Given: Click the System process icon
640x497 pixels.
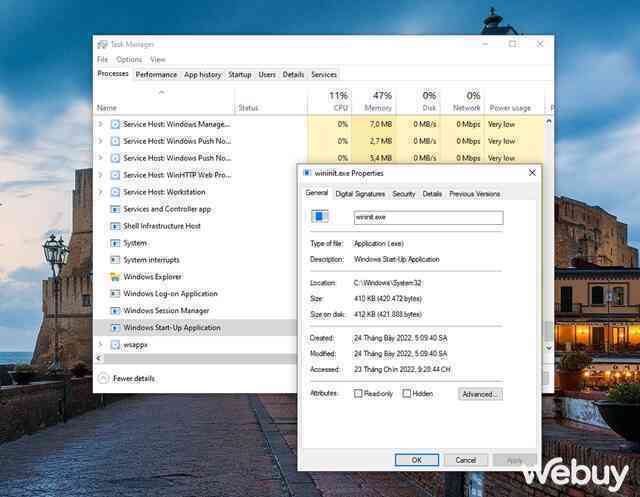Looking at the screenshot, I should [x=116, y=243].
